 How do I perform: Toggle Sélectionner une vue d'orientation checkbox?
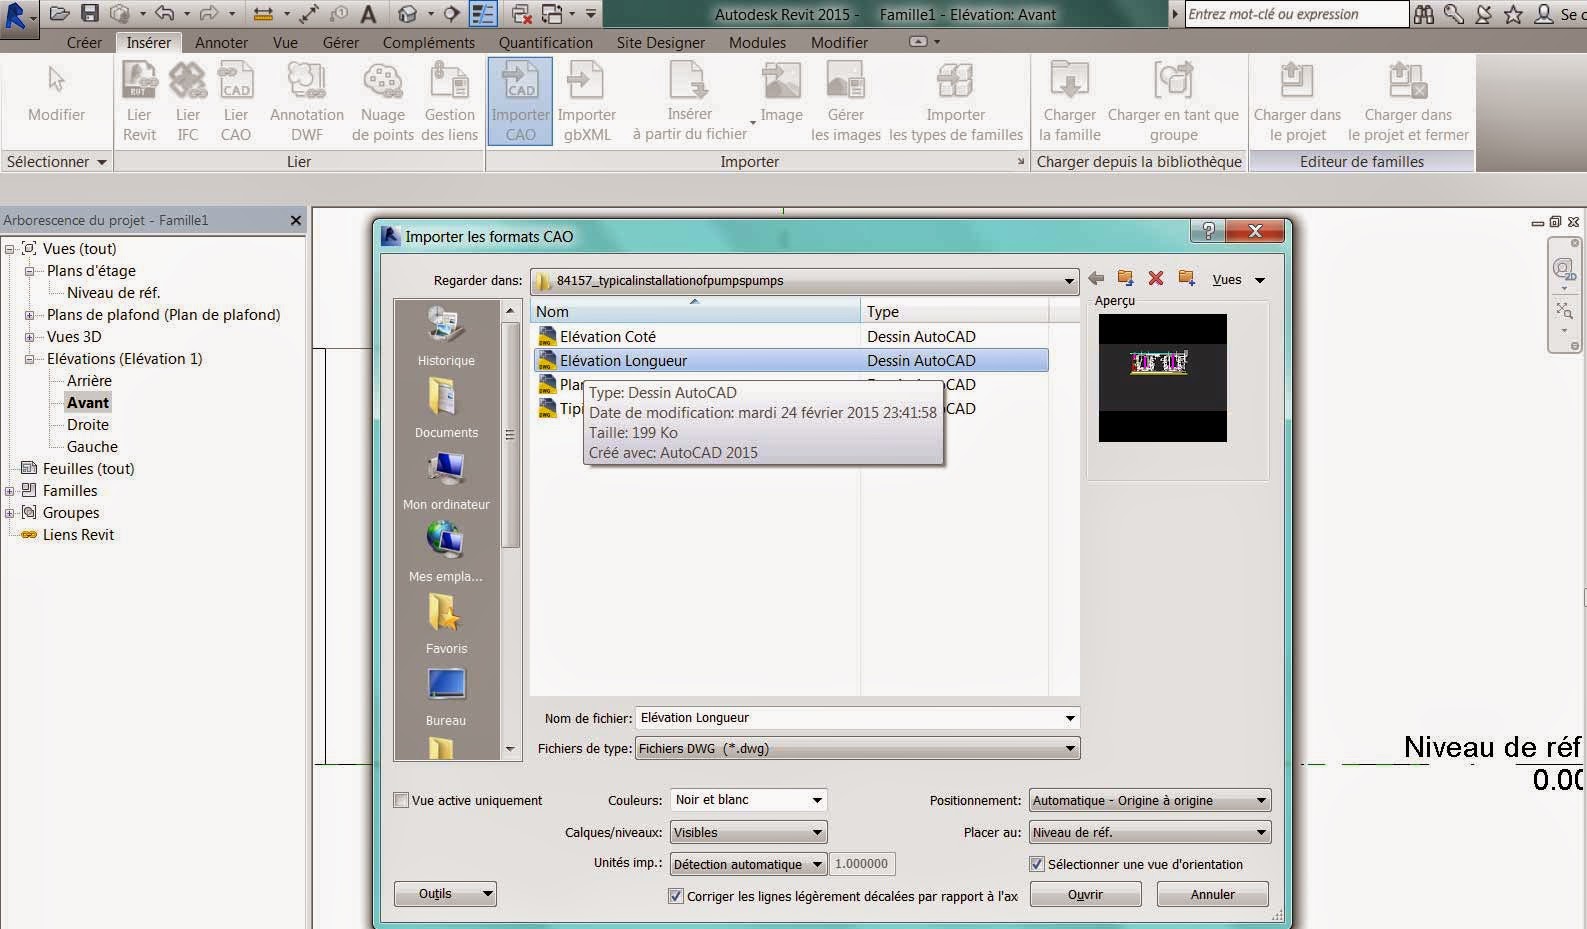click(1037, 864)
